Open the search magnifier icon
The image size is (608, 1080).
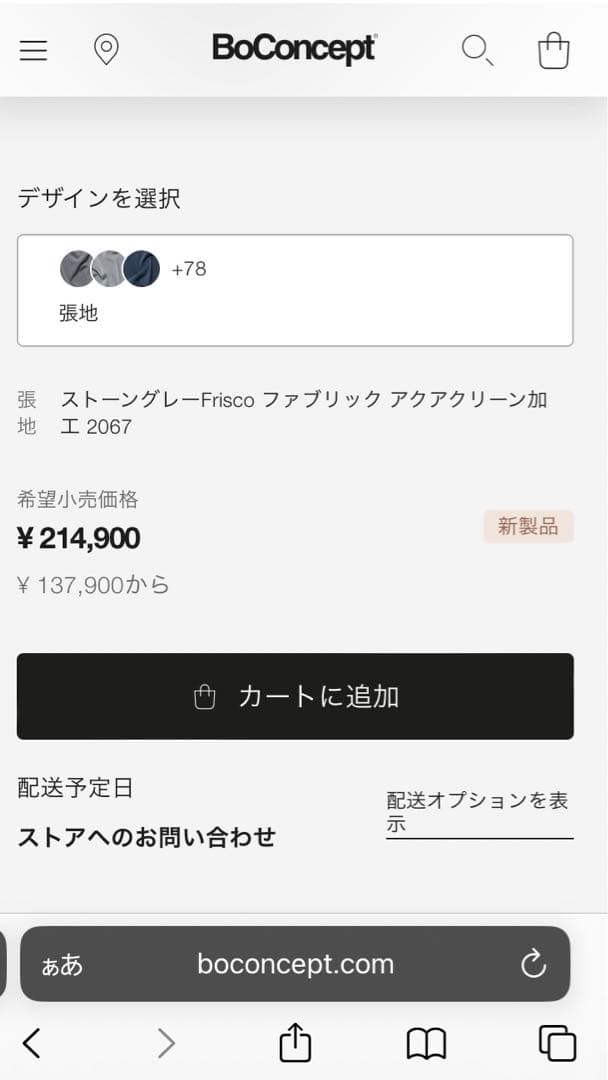pos(477,51)
